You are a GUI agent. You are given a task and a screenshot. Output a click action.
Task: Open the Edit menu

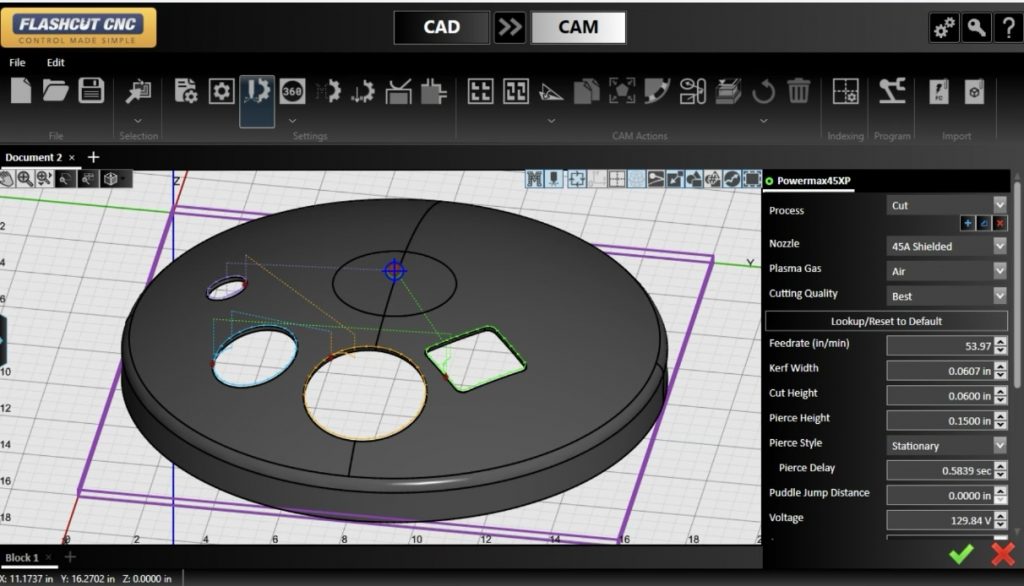click(55, 62)
